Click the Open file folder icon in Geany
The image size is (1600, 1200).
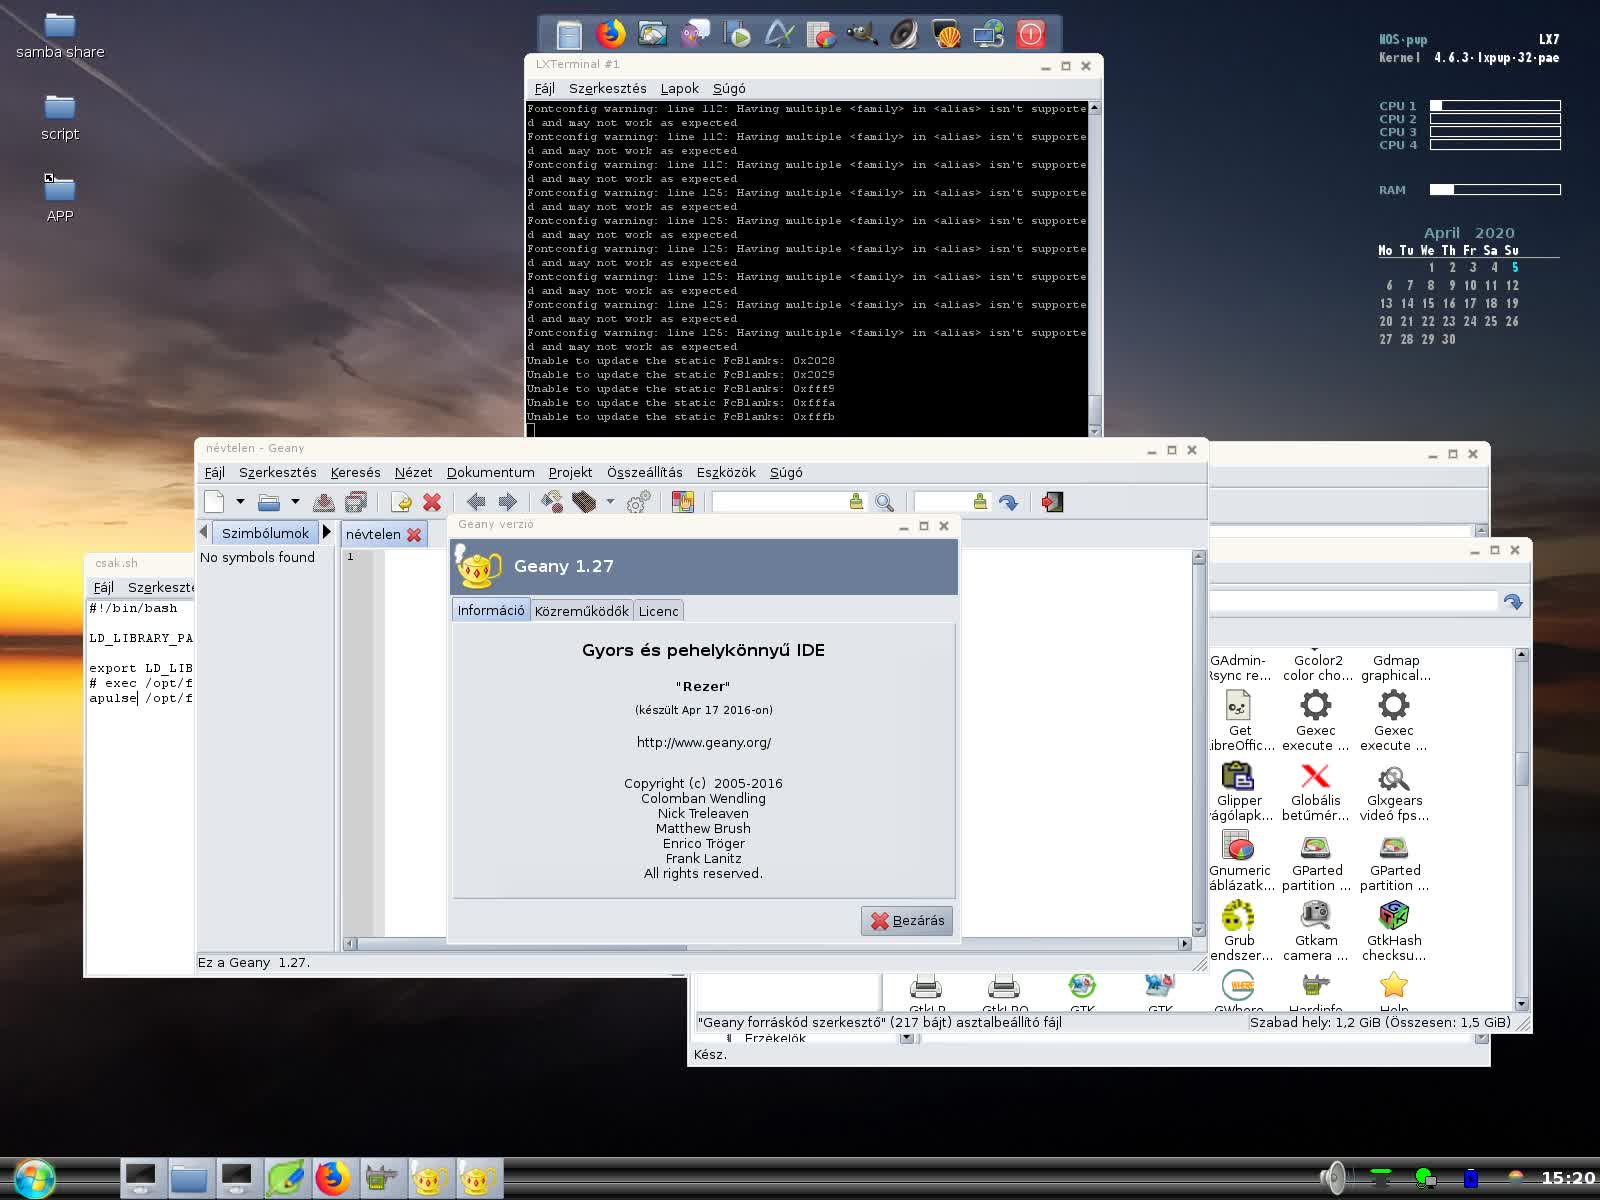pyautogui.click(x=269, y=502)
